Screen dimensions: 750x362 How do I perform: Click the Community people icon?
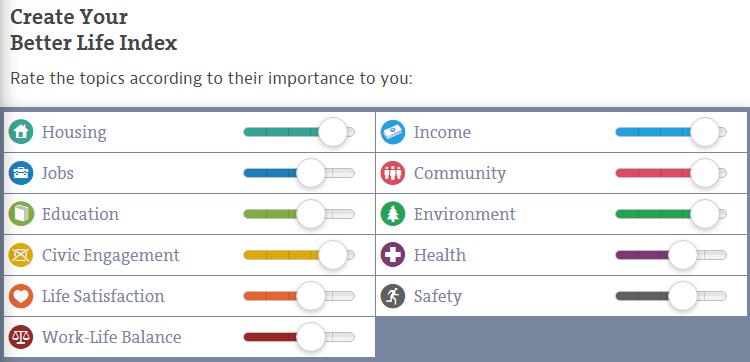click(x=393, y=173)
